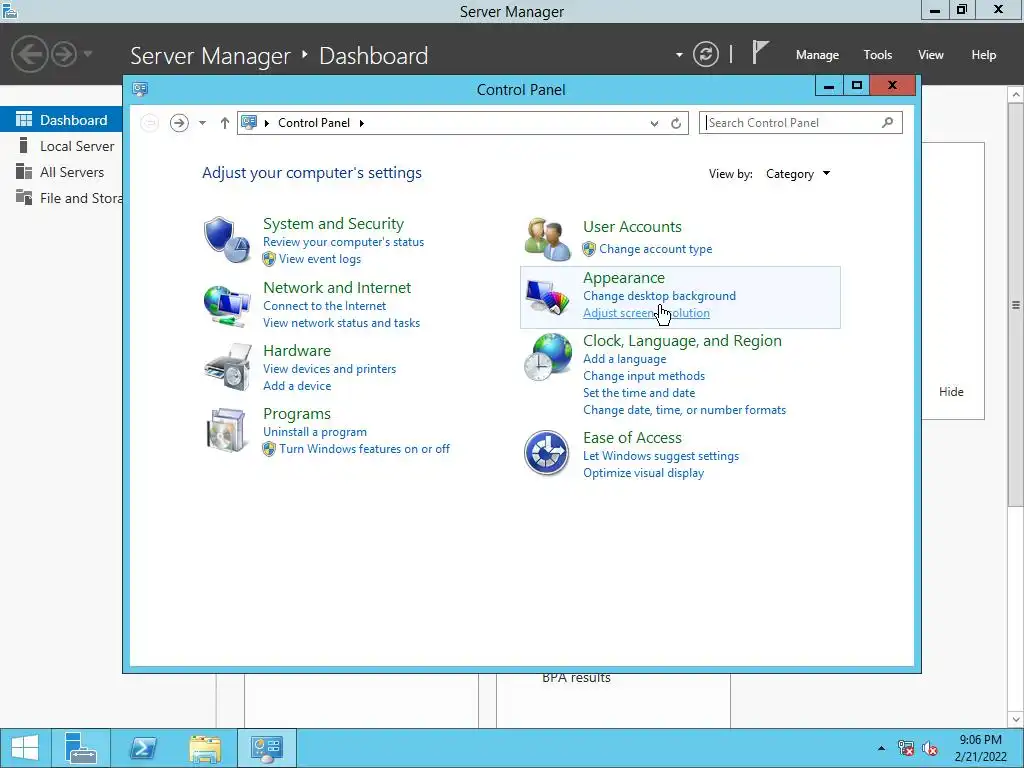This screenshot has width=1024, height=768.
Task: Select File and Storage Services in sidebar
Action: [61, 198]
